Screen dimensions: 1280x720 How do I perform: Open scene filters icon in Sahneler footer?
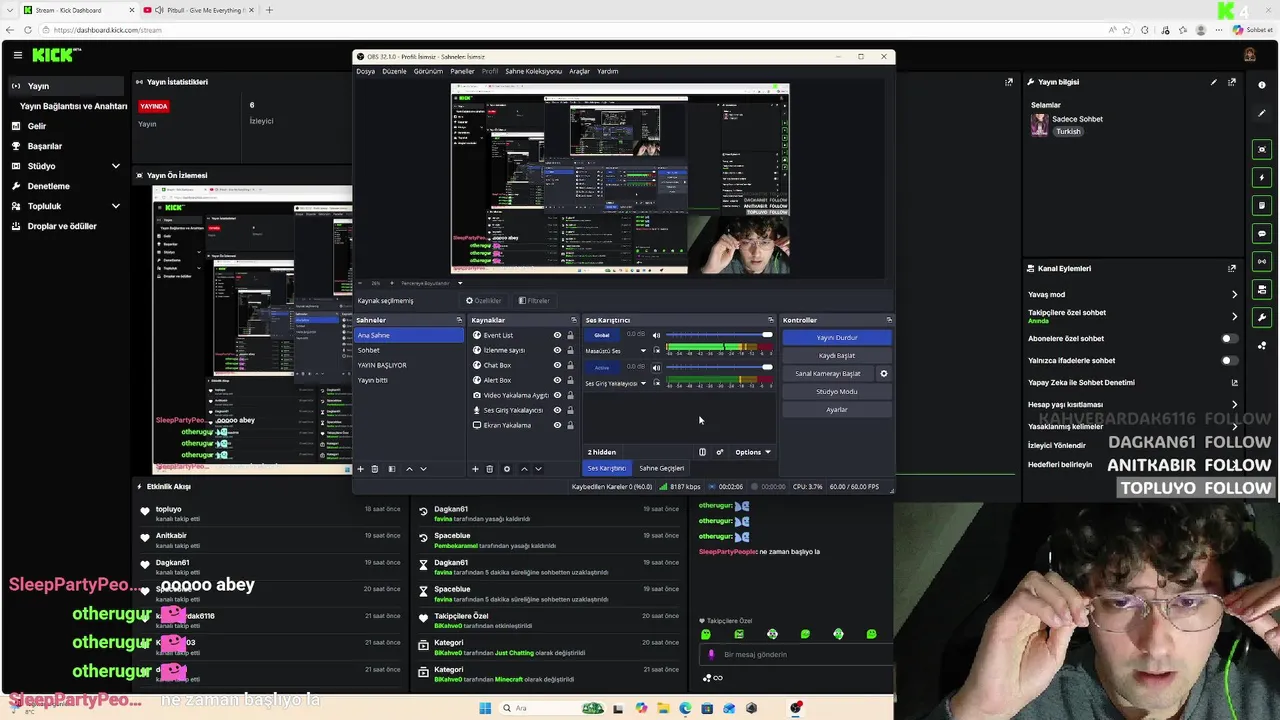pos(392,469)
